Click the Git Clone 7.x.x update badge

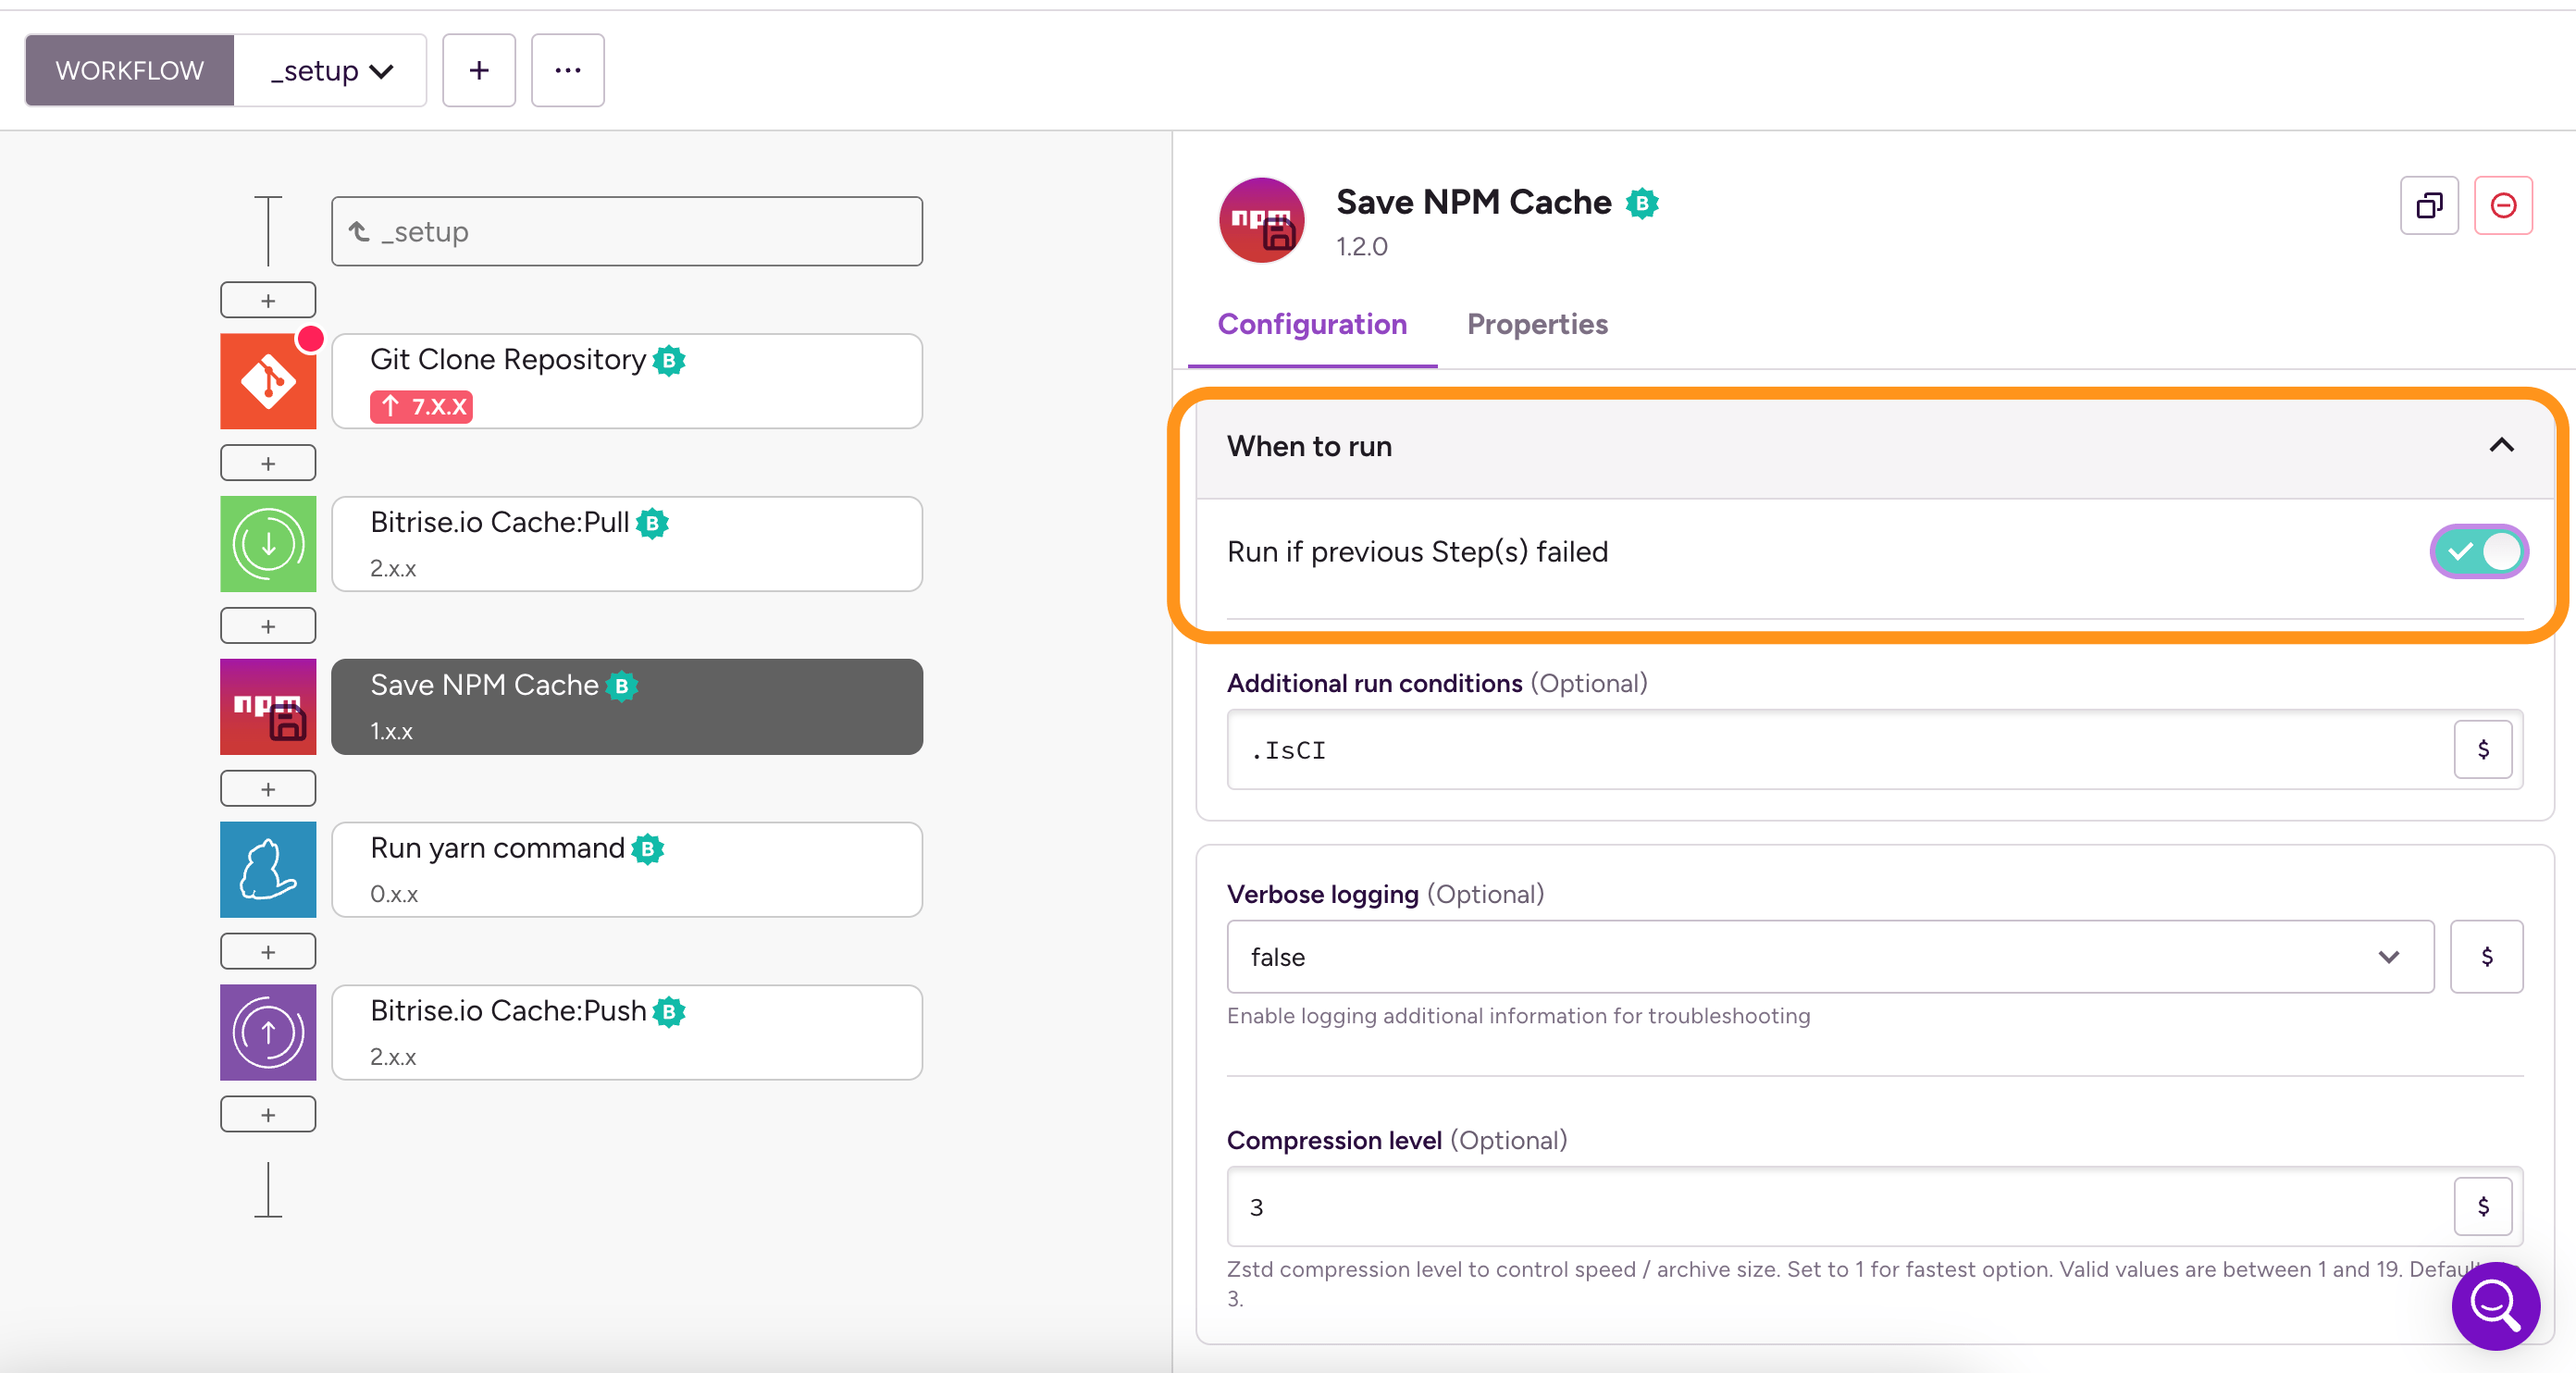coord(421,406)
